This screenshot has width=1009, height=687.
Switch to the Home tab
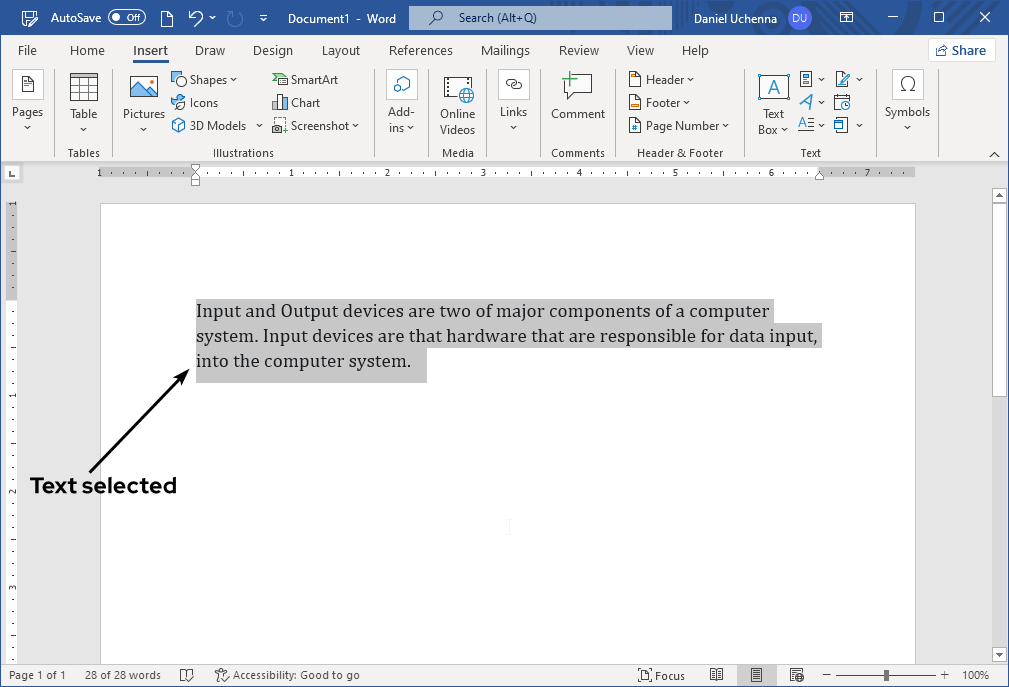87,51
